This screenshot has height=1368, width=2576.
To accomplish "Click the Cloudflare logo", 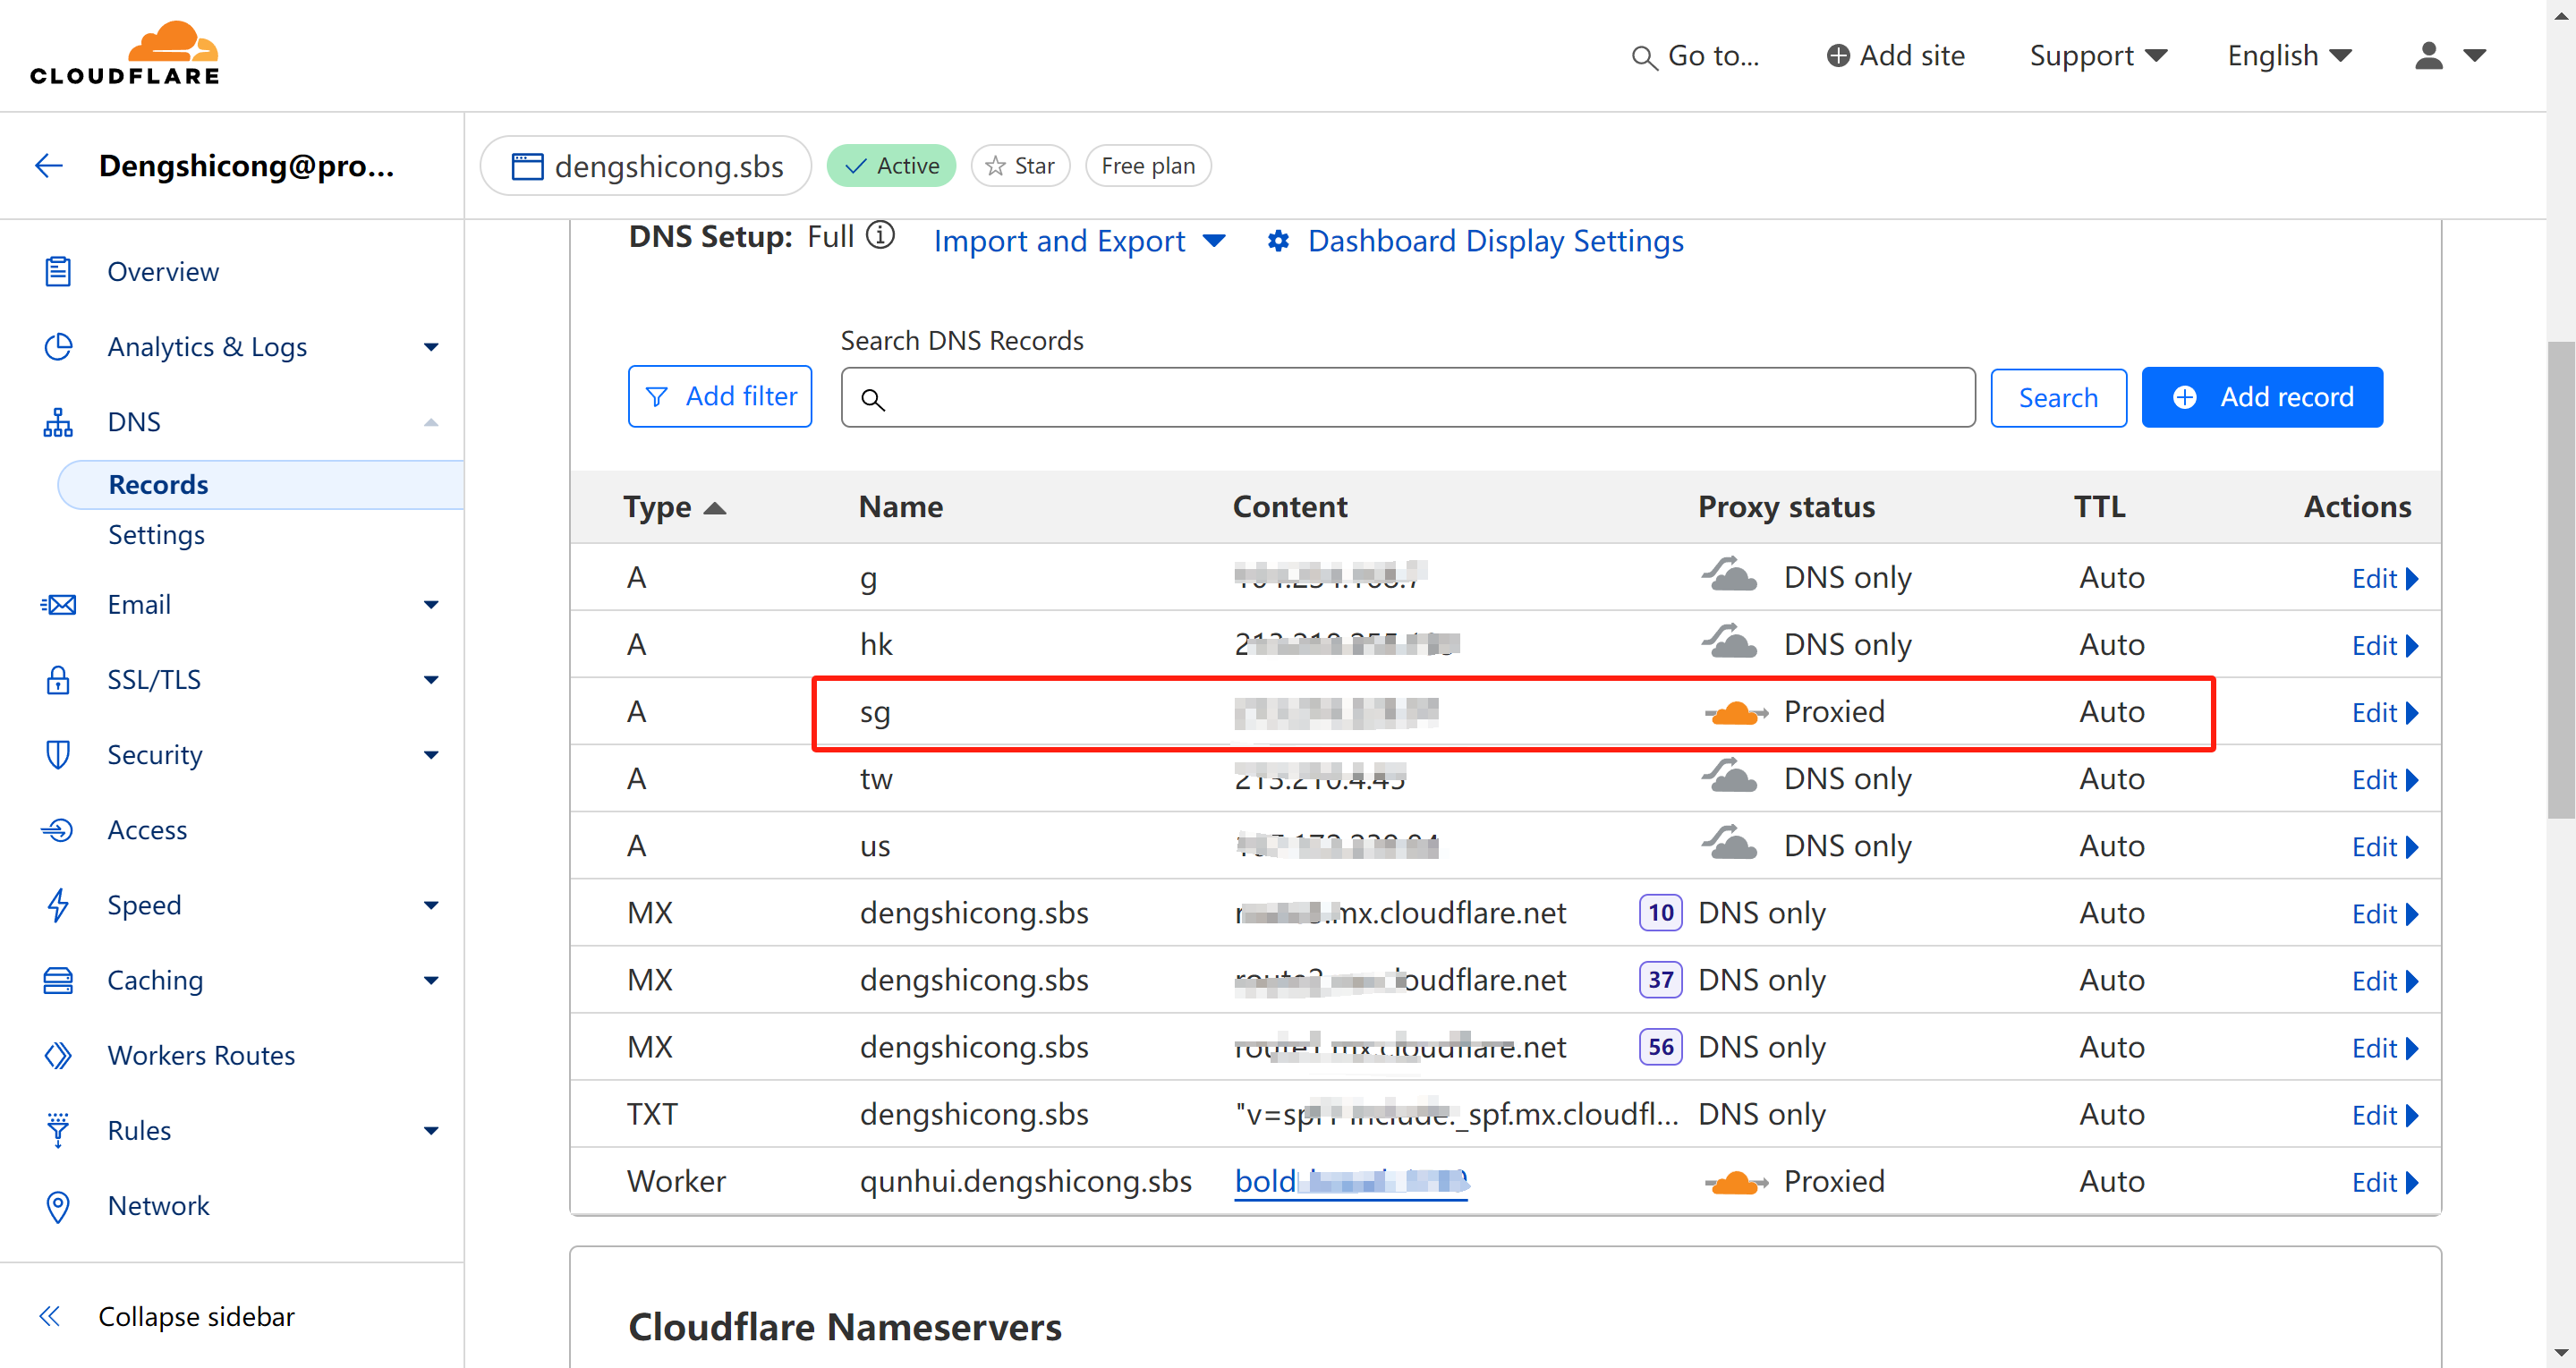I will pos(124,54).
